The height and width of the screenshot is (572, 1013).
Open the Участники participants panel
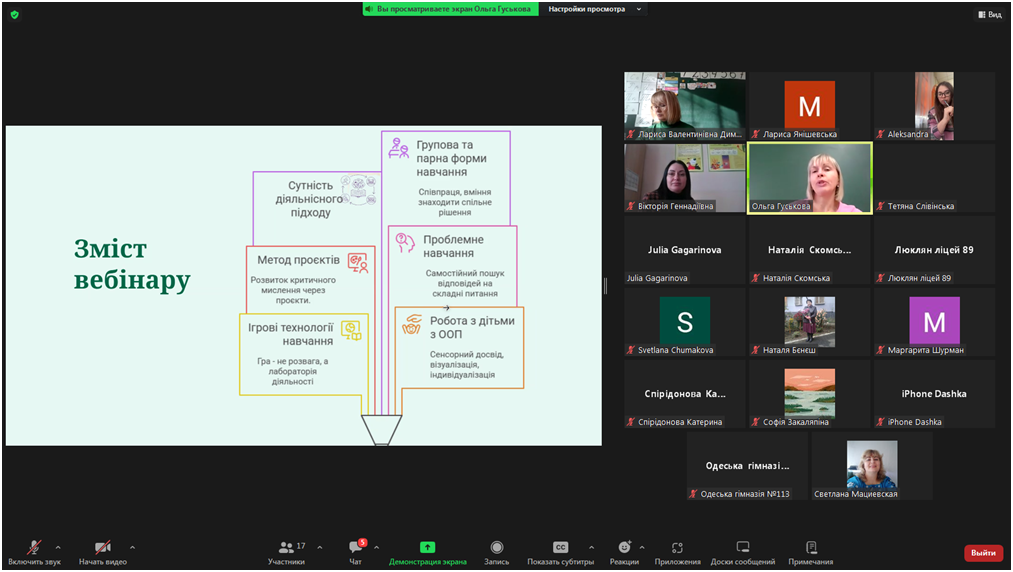coord(287,548)
